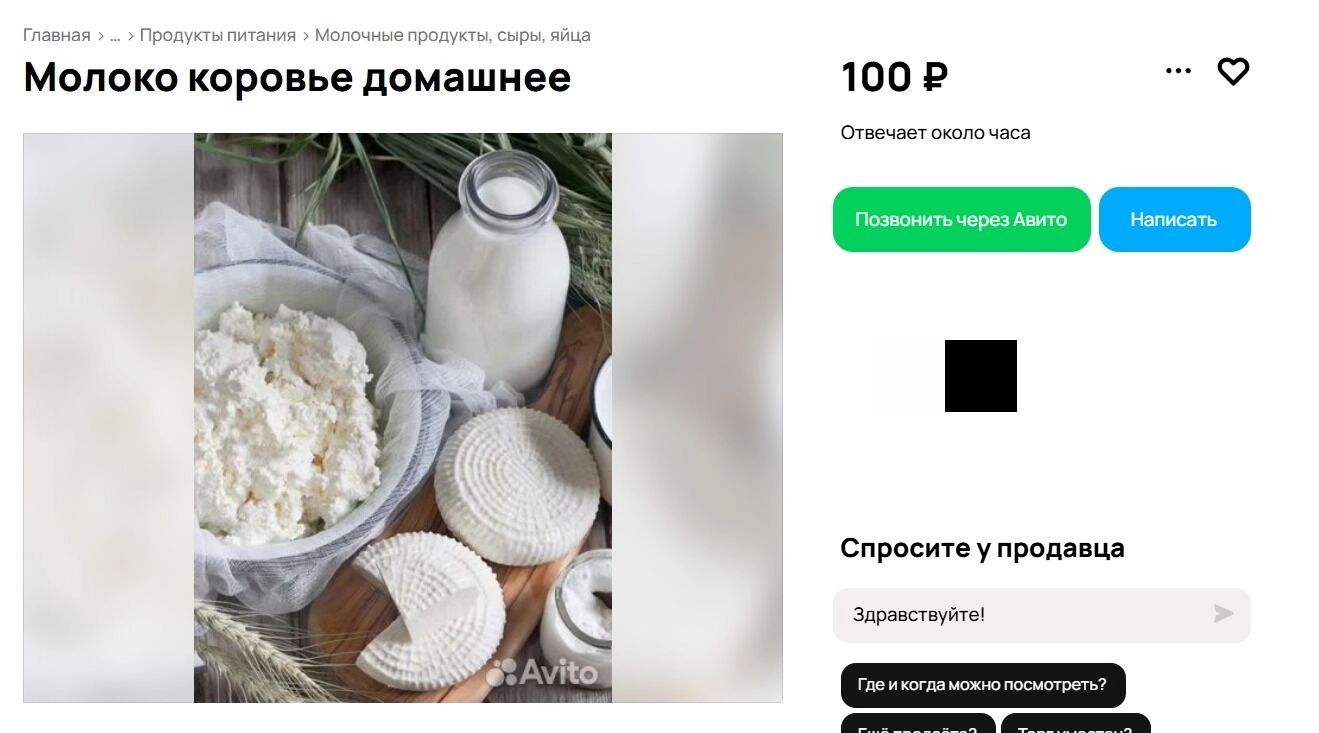Image resolution: width=1319 pixels, height=733 pixels.
Task: Expand the collapsed breadcrumb ellipsis
Action: pyautogui.click(x=115, y=36)
